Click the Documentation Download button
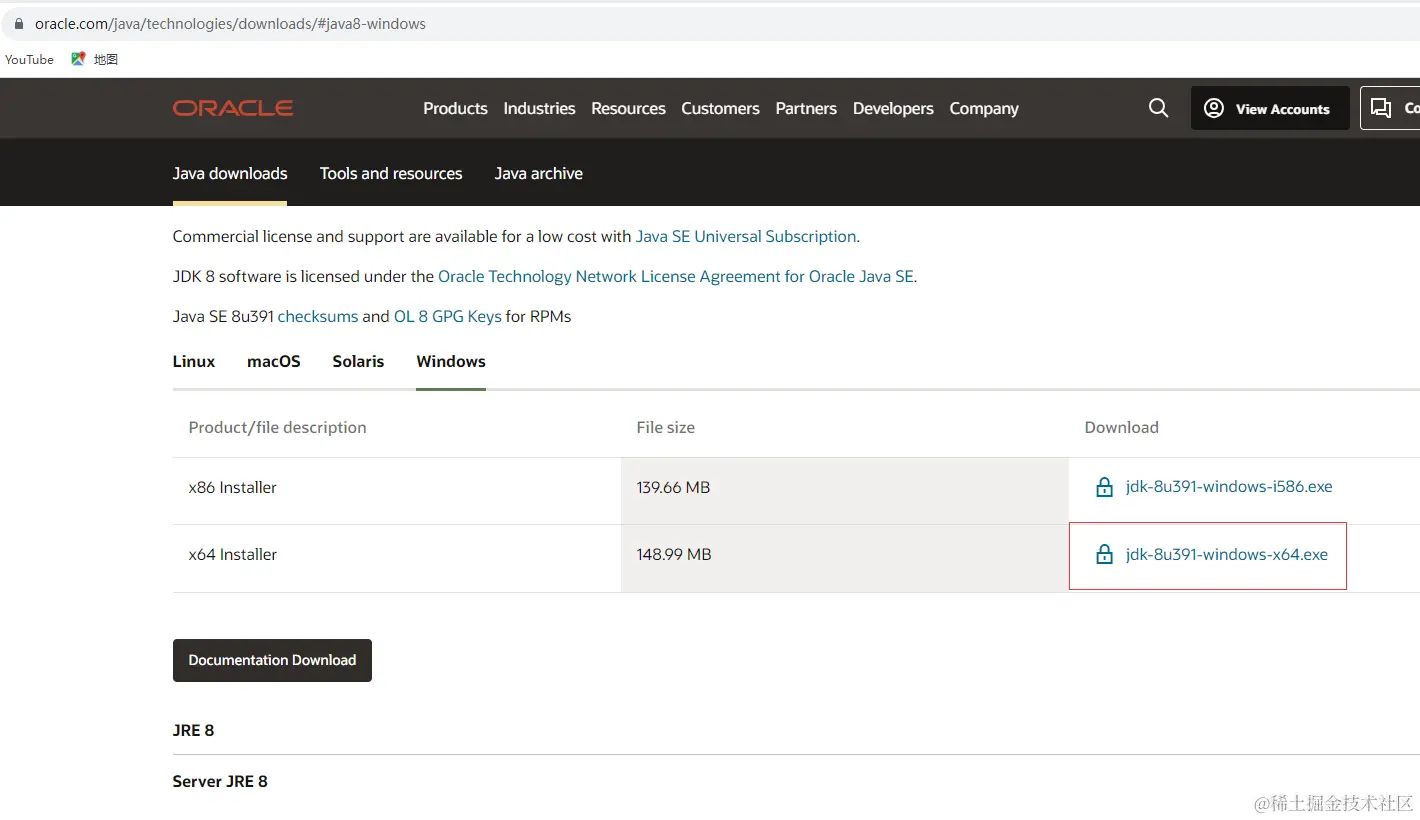1420x820 pixels. click(x=272, y=660)
